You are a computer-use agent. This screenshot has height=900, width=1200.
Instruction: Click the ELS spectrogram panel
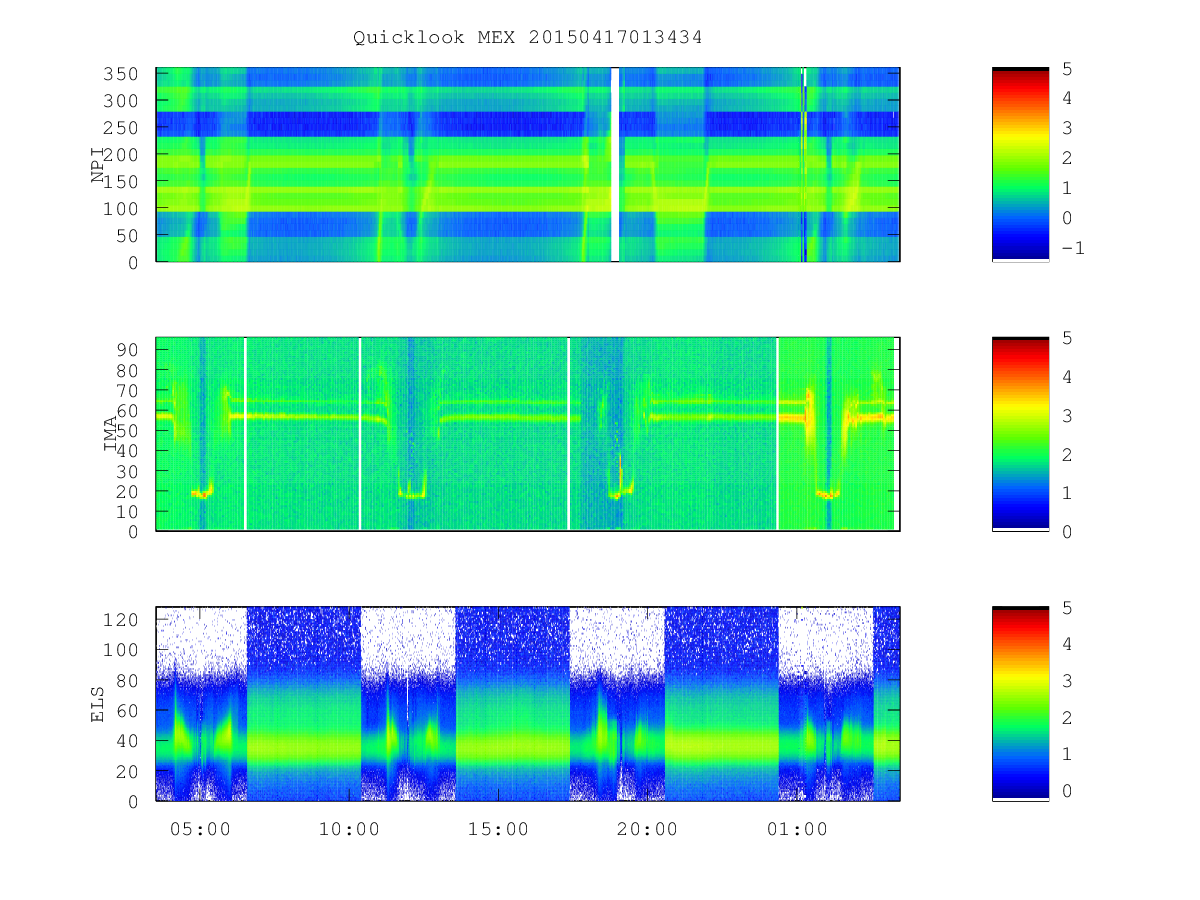point(527,704)
